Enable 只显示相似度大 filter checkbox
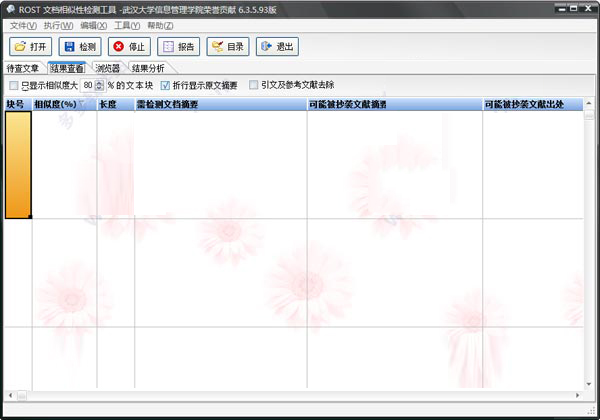 click(x=14, y=85)
